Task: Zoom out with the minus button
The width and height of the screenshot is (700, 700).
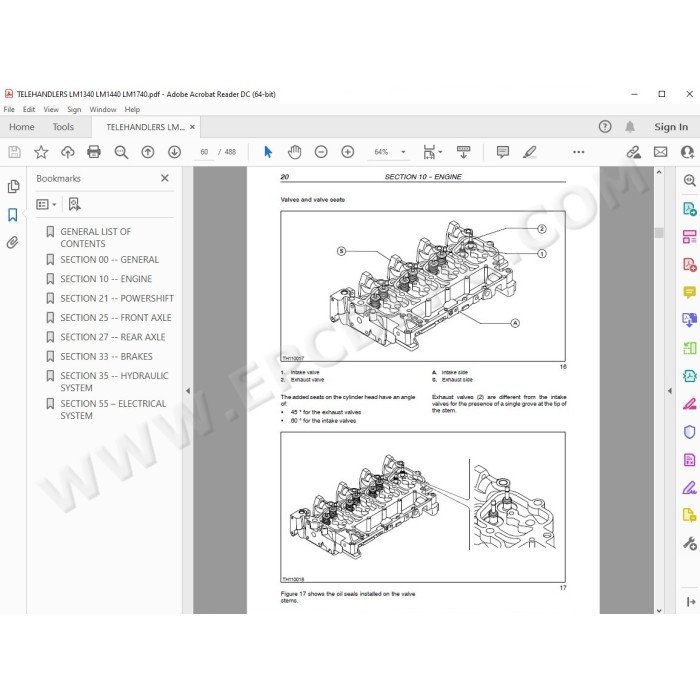Action: tap(321, 152)
